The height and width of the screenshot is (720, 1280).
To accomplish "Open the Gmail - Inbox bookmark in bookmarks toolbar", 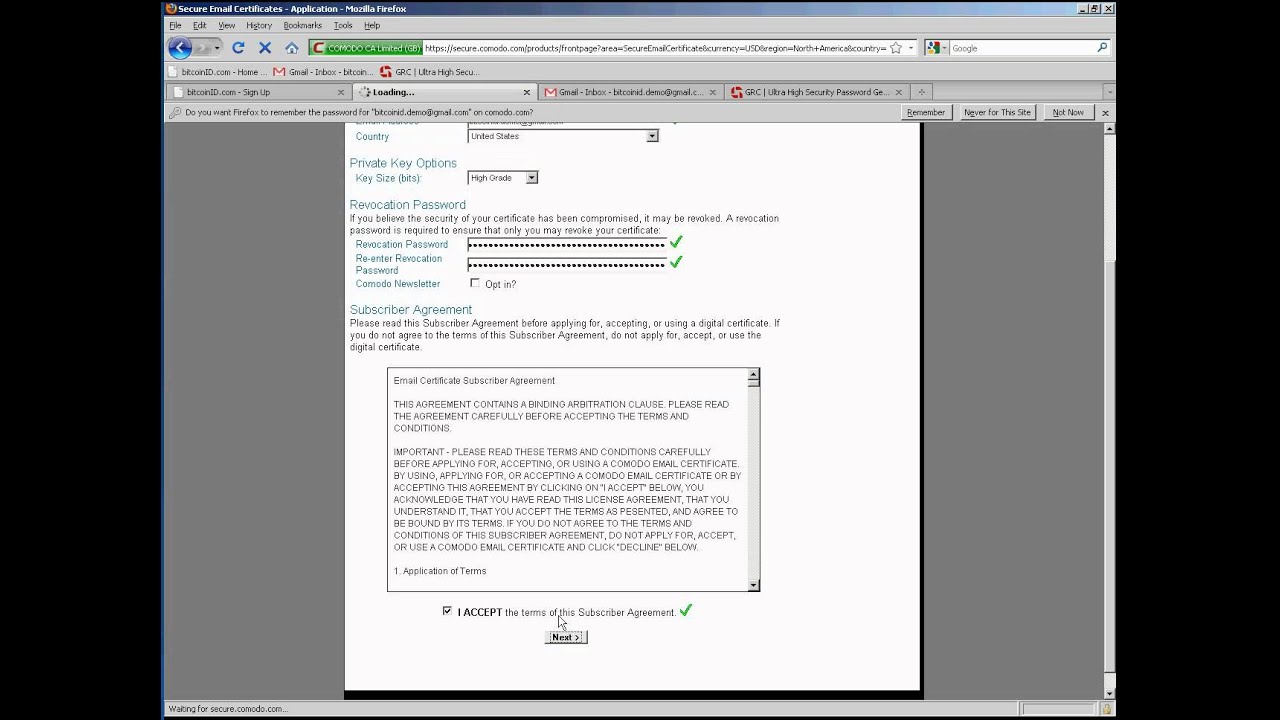I will (x=323, y=72).
